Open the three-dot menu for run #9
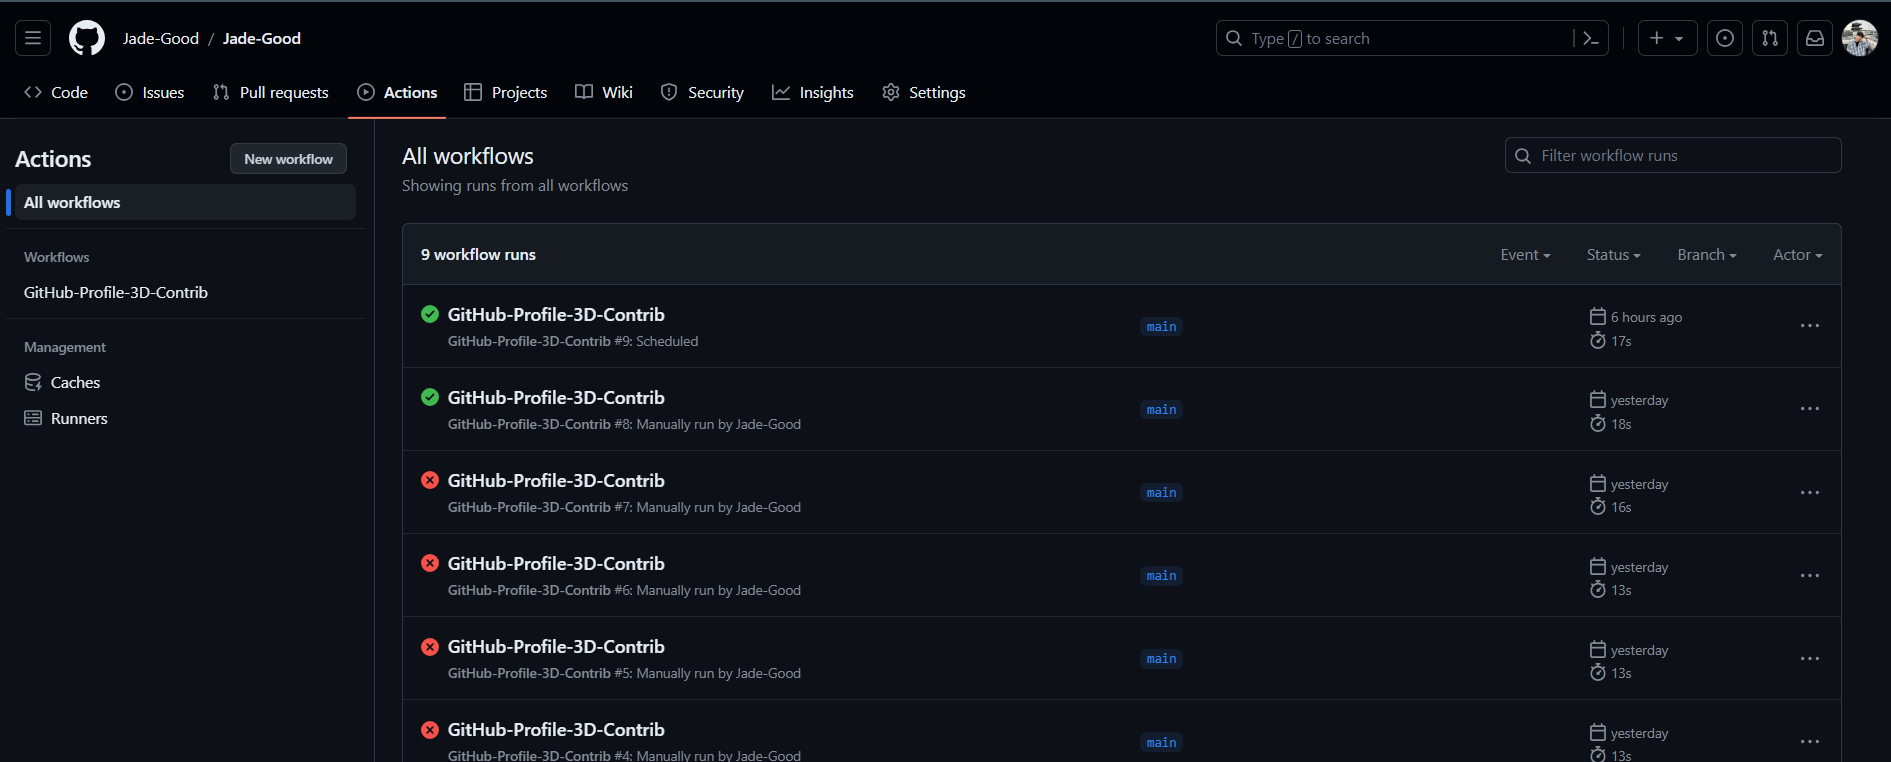 pyautogui.click(x=1810, y=326)
